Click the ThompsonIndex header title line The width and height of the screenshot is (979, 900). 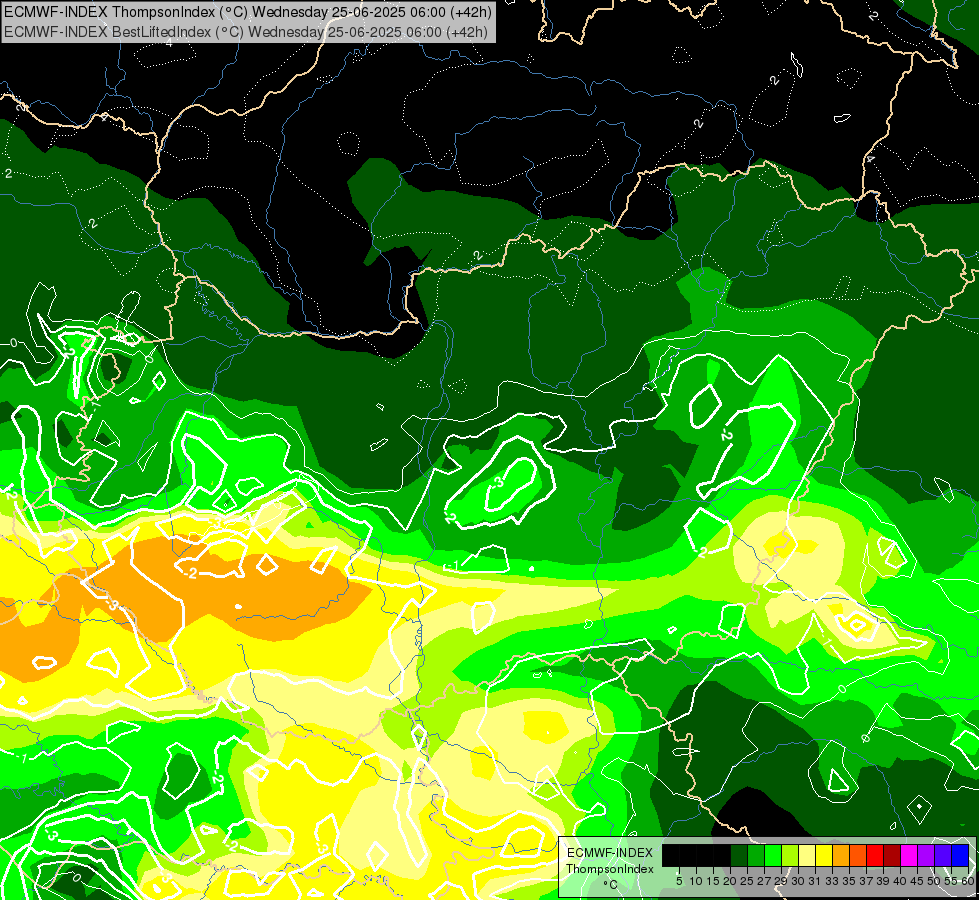point(248,11)
